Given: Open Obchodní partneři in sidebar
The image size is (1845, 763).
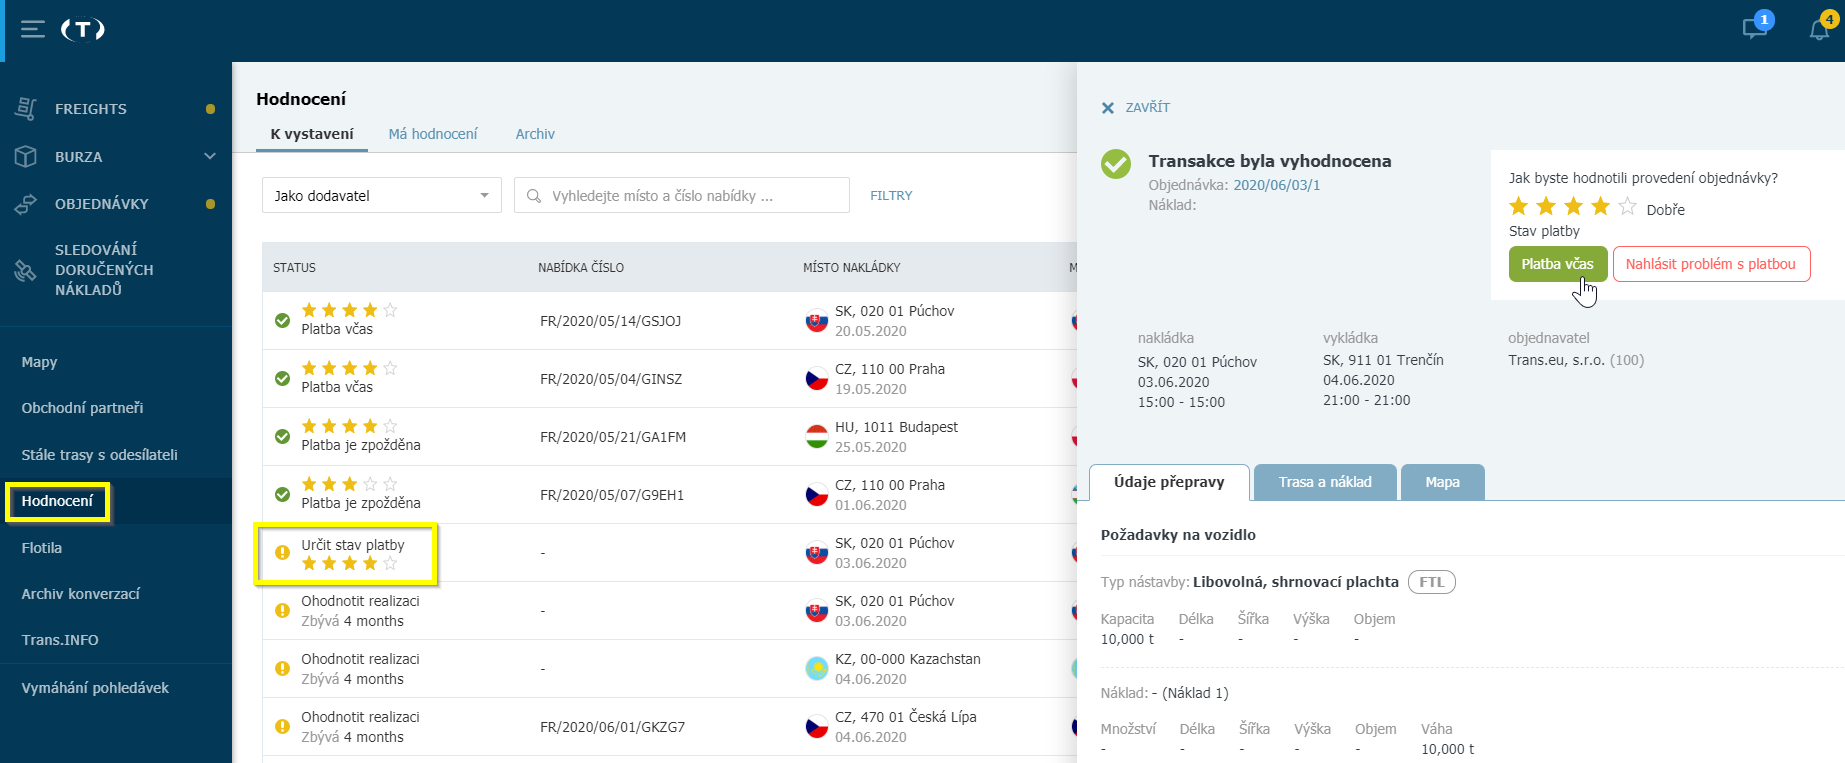Looking at the screenshot, I should pyautogui.click(x=83, y=408).
